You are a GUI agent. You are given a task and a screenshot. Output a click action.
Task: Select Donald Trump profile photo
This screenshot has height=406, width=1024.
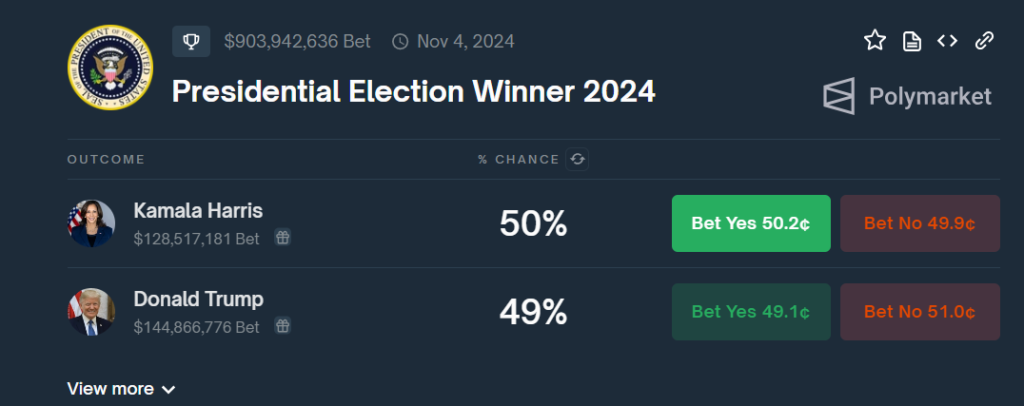91,311
